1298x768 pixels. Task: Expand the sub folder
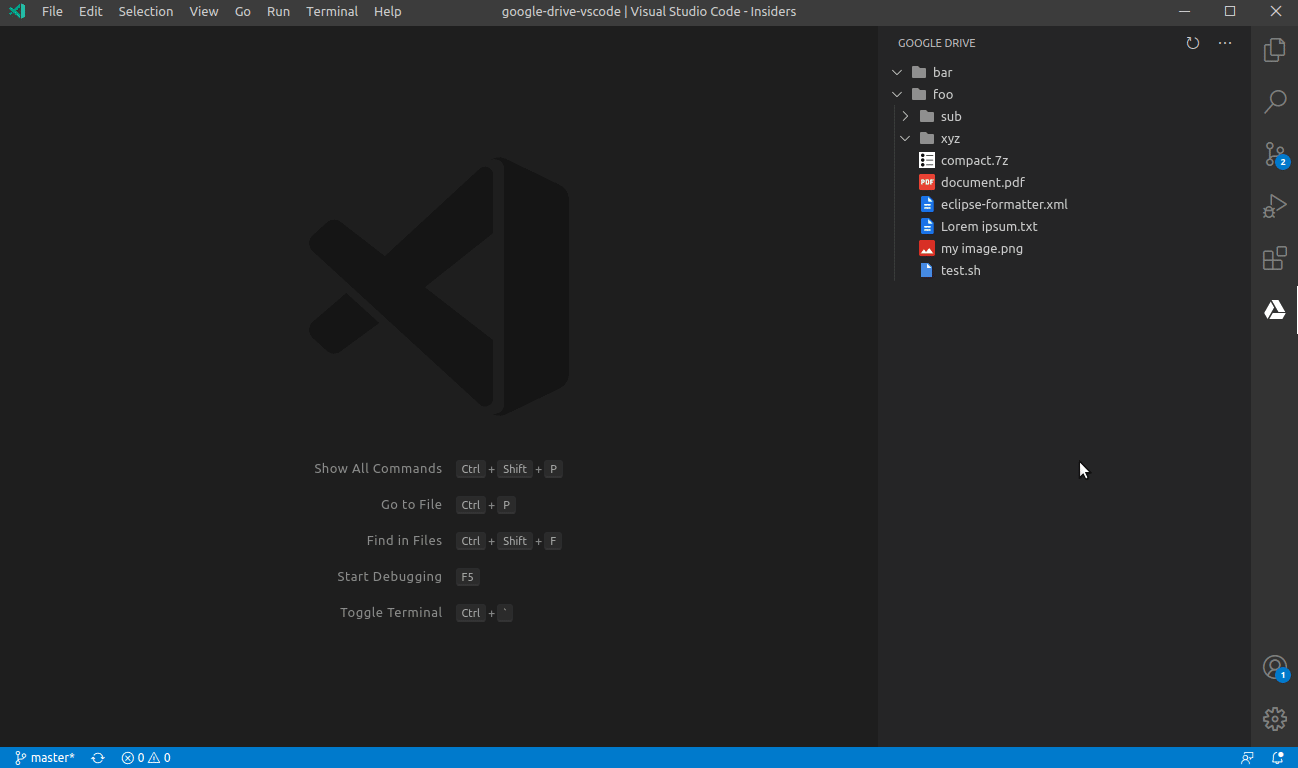(x=905, y=116)
